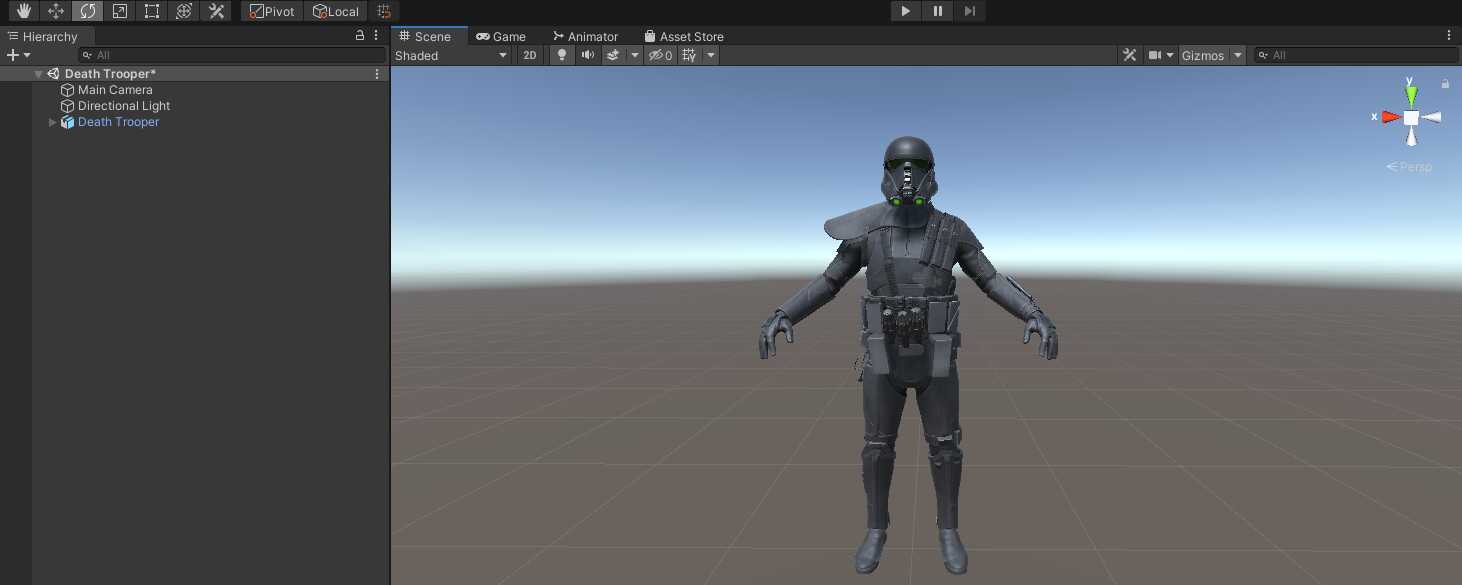Mute scene audio toggle
The image size is (1462, 585).
coord(588,55)
